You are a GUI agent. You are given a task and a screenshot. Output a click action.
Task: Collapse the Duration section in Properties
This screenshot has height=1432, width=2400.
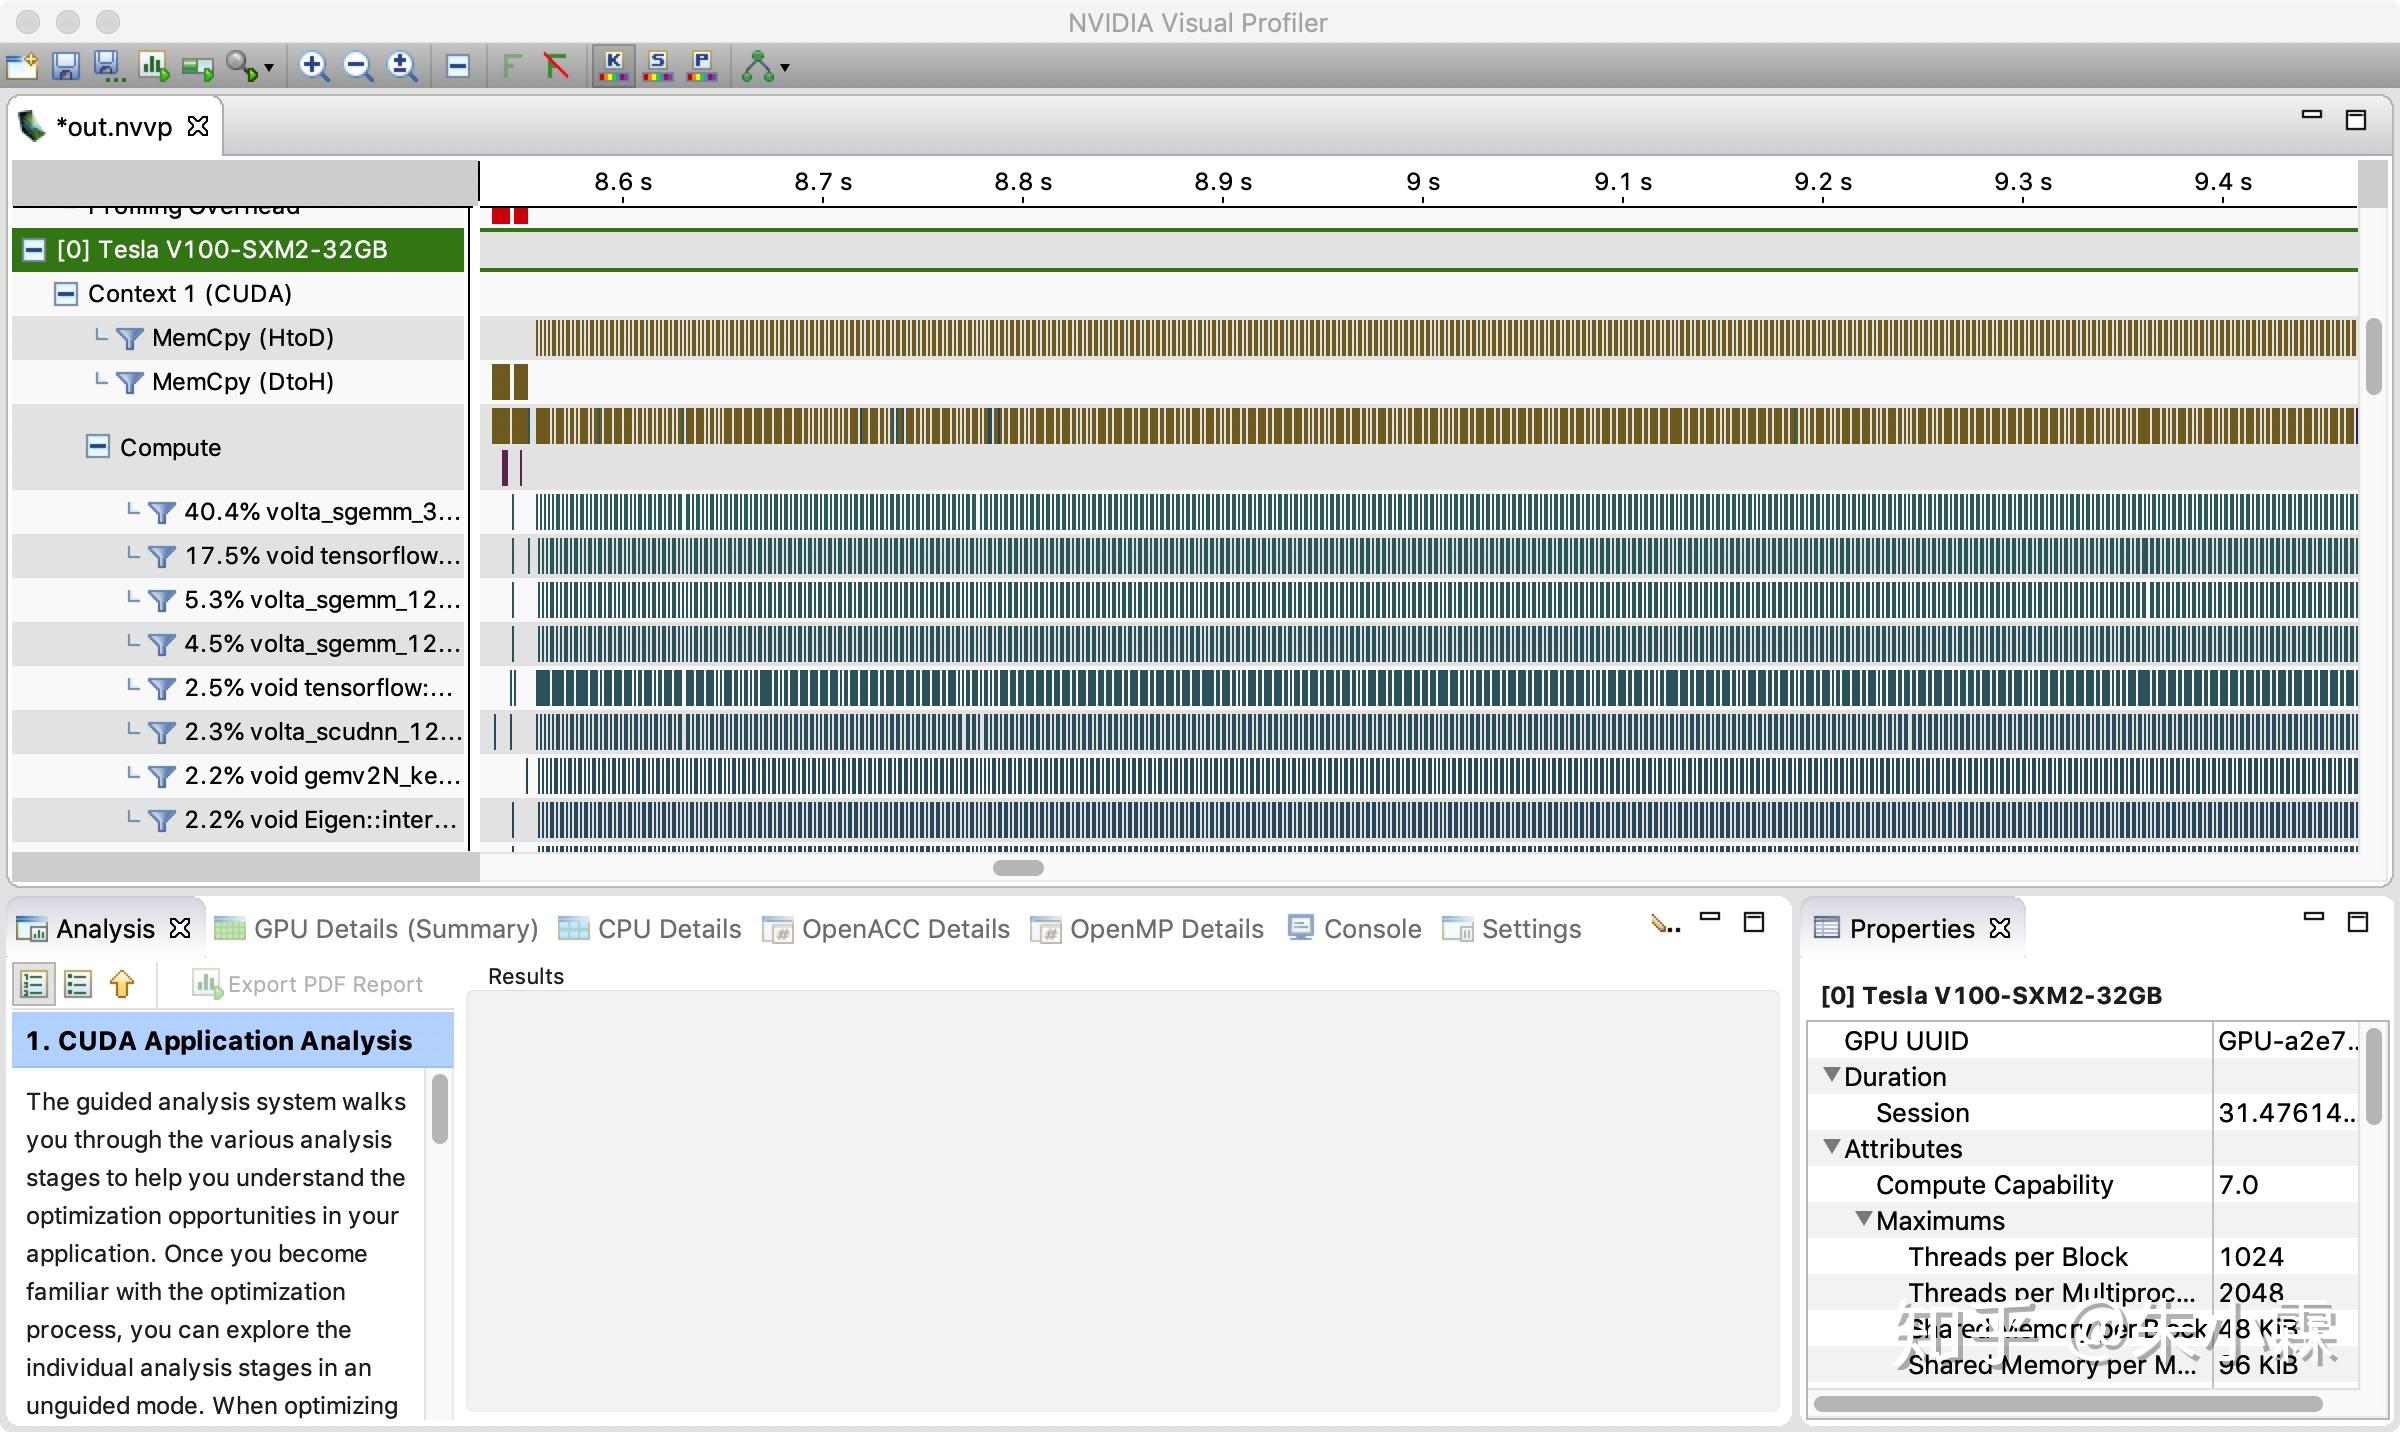tap(1832, 1076)
